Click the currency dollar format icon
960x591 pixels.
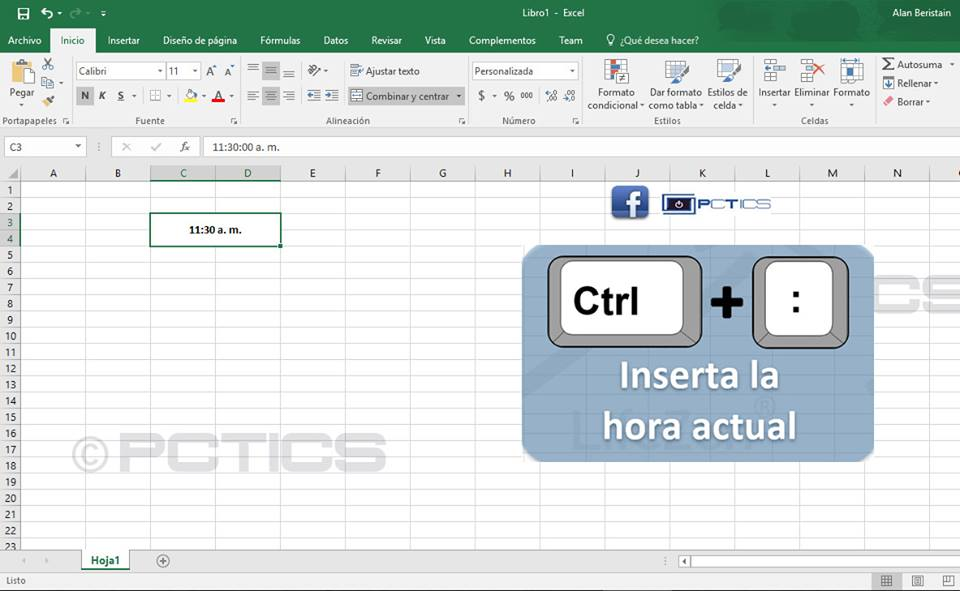click(x=482, y=96)
